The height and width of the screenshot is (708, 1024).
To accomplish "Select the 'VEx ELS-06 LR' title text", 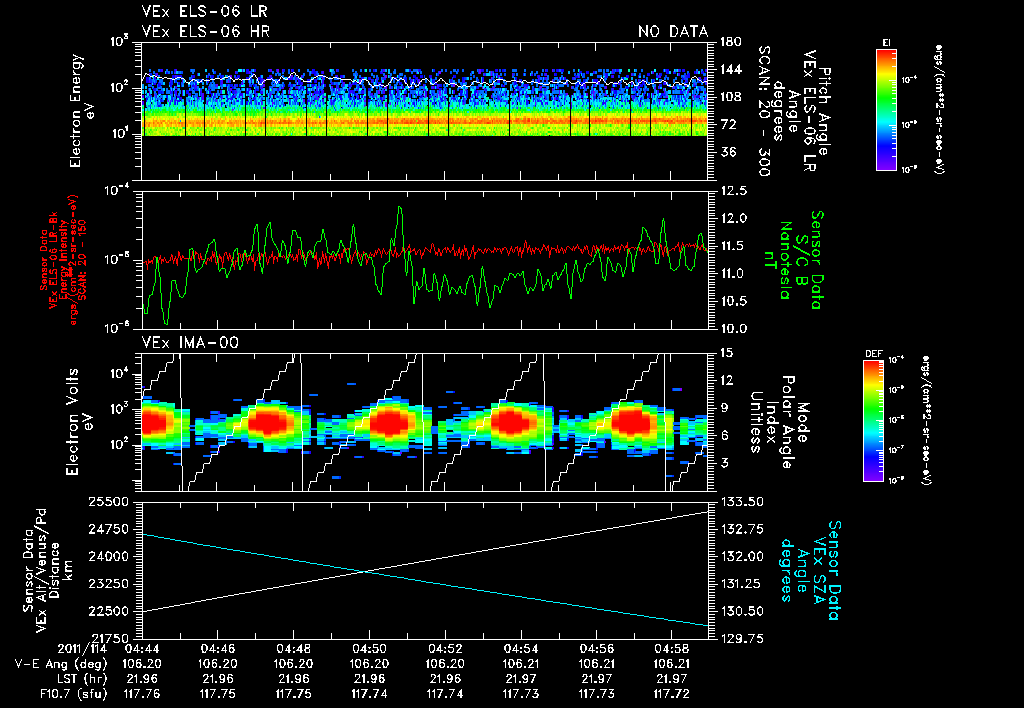I will [x=204, y=11].
